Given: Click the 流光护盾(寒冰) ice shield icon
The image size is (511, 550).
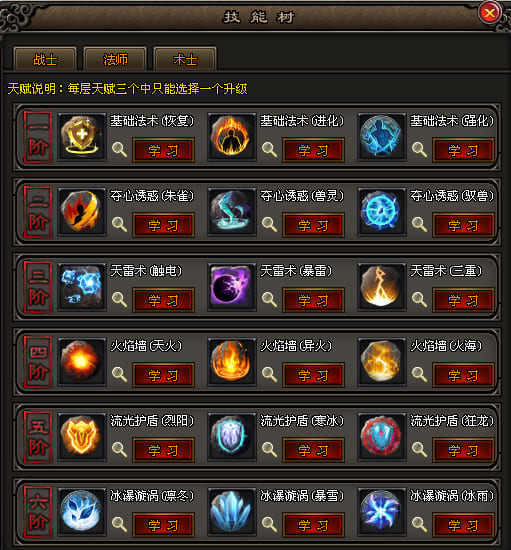Looking at the screenshot, I should point(231,437).
